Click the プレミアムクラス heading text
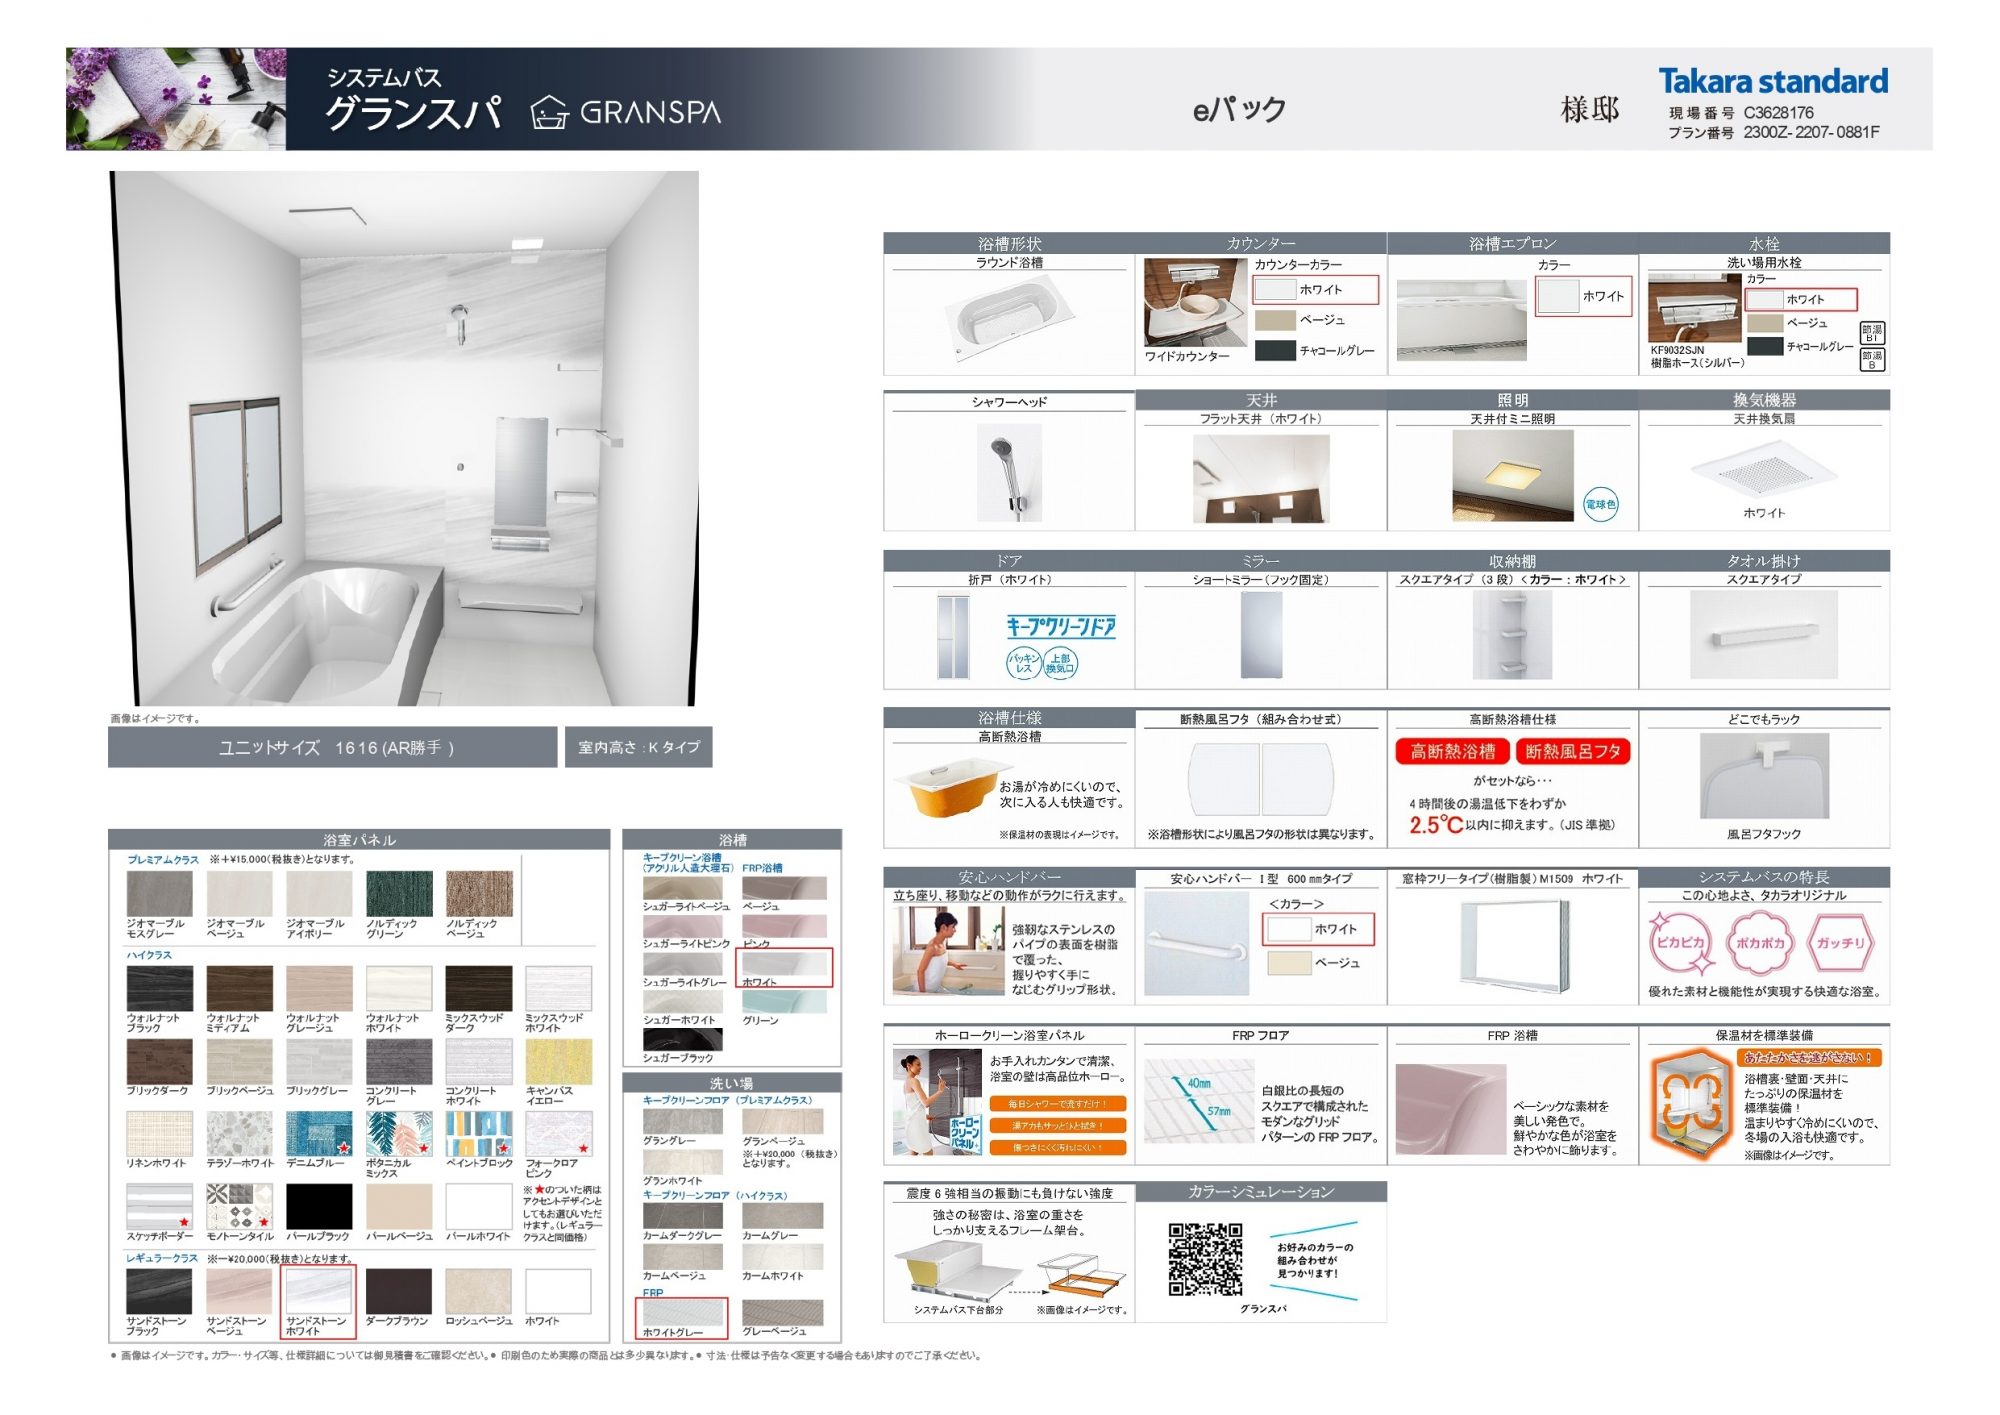2000x1415 pixels. 163,860
